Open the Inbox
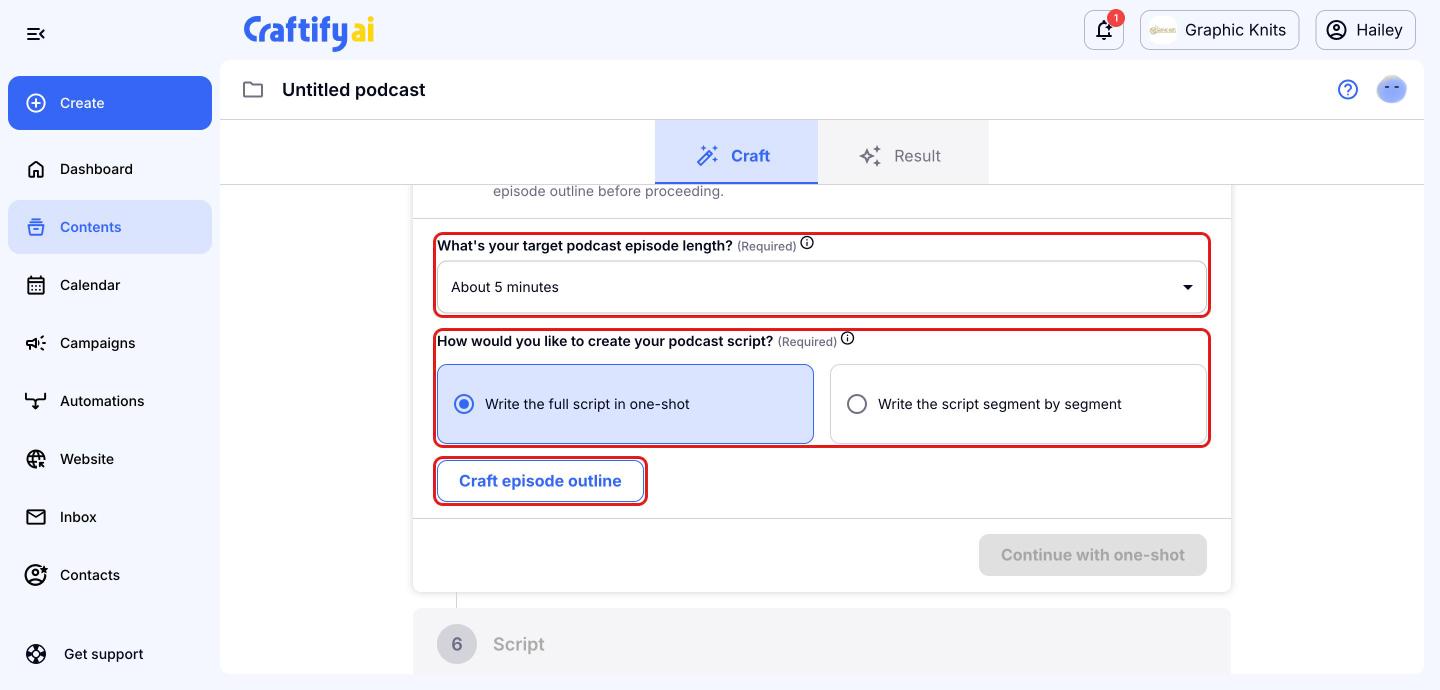The image size is (1440, 690). coord(110,517)
